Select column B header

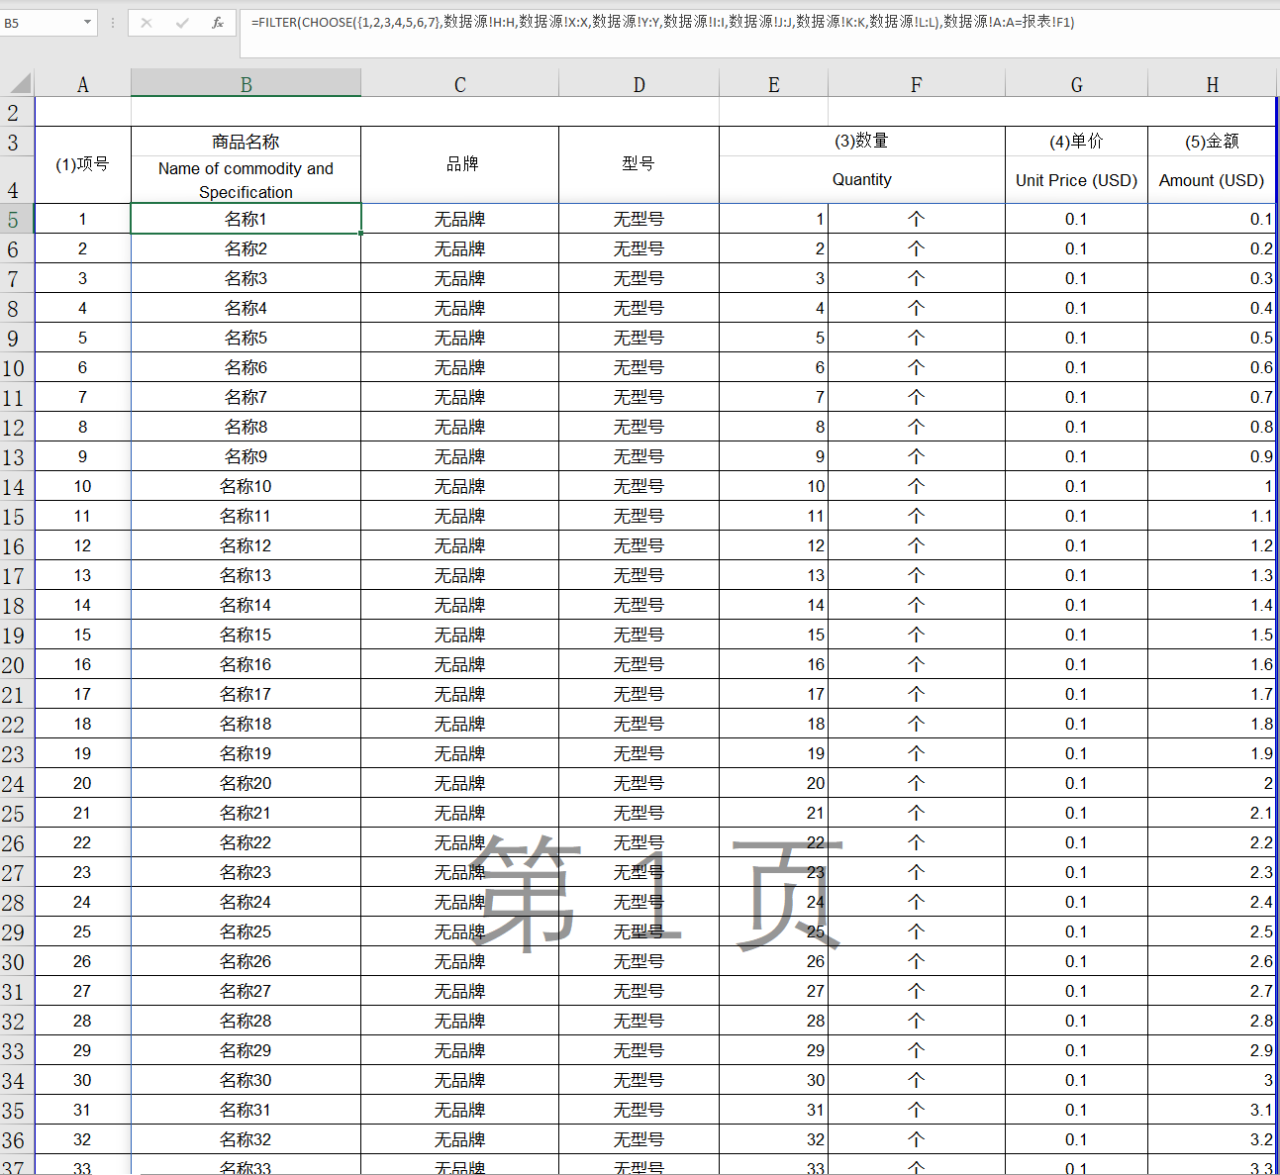246,84
